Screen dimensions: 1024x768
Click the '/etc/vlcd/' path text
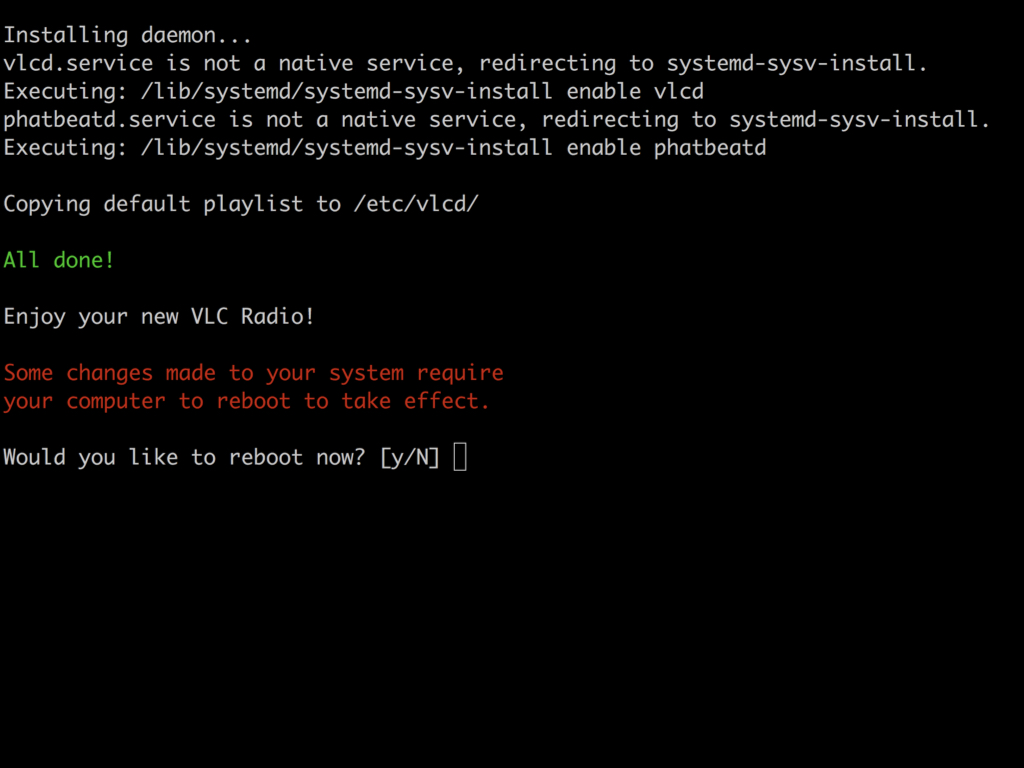click(416, 204)
